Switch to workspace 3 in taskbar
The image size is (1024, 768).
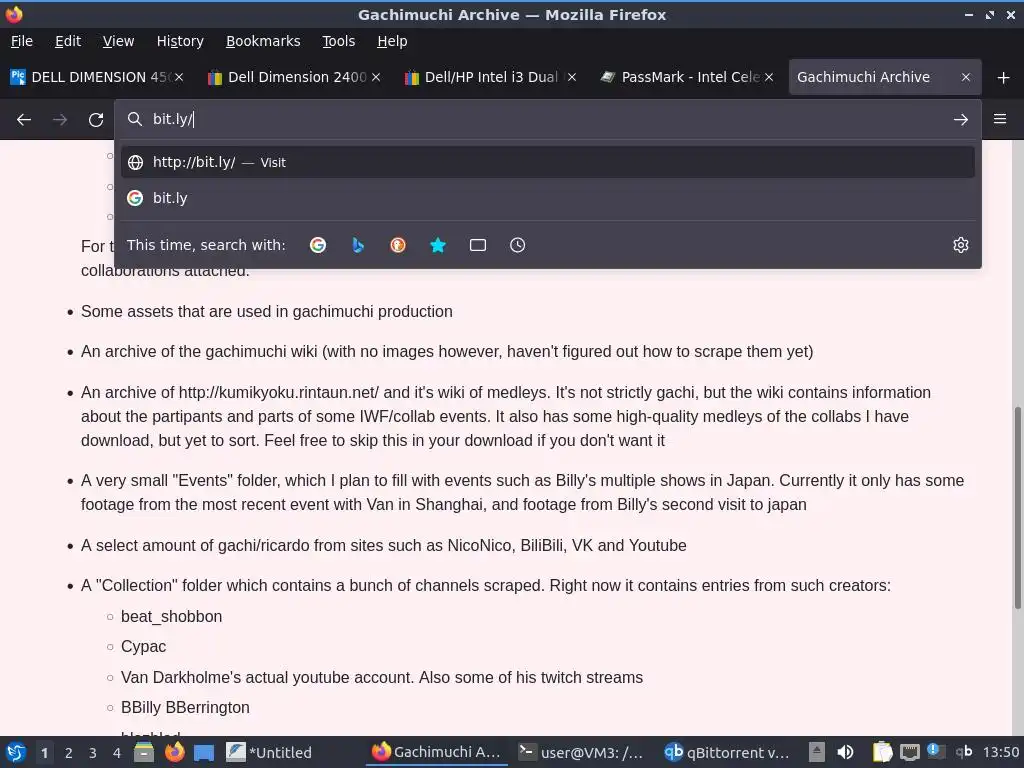pyautogui.click(x=93, y=753)
